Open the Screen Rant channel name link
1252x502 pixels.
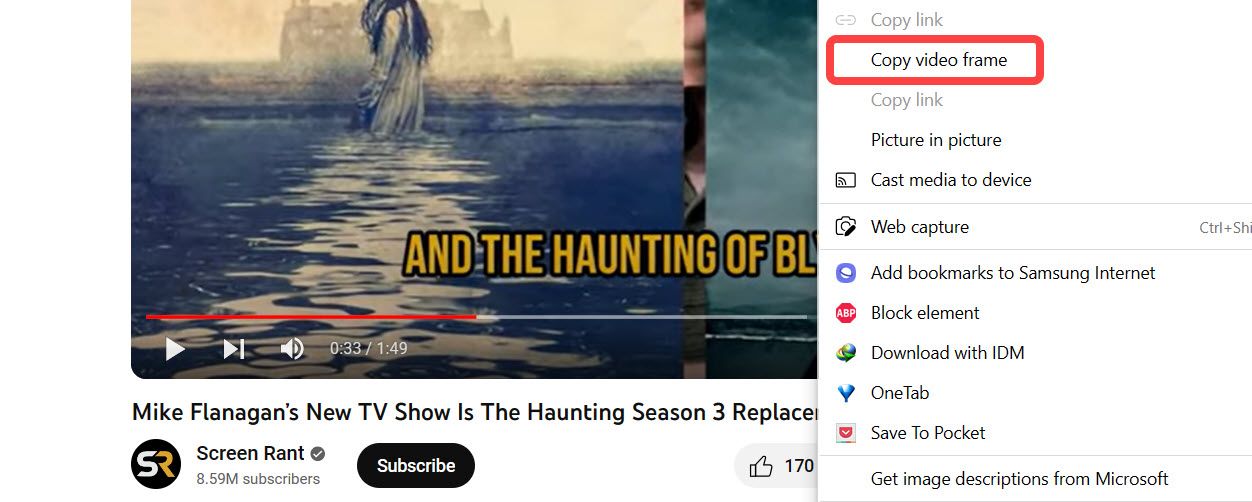tap(250, 453)
